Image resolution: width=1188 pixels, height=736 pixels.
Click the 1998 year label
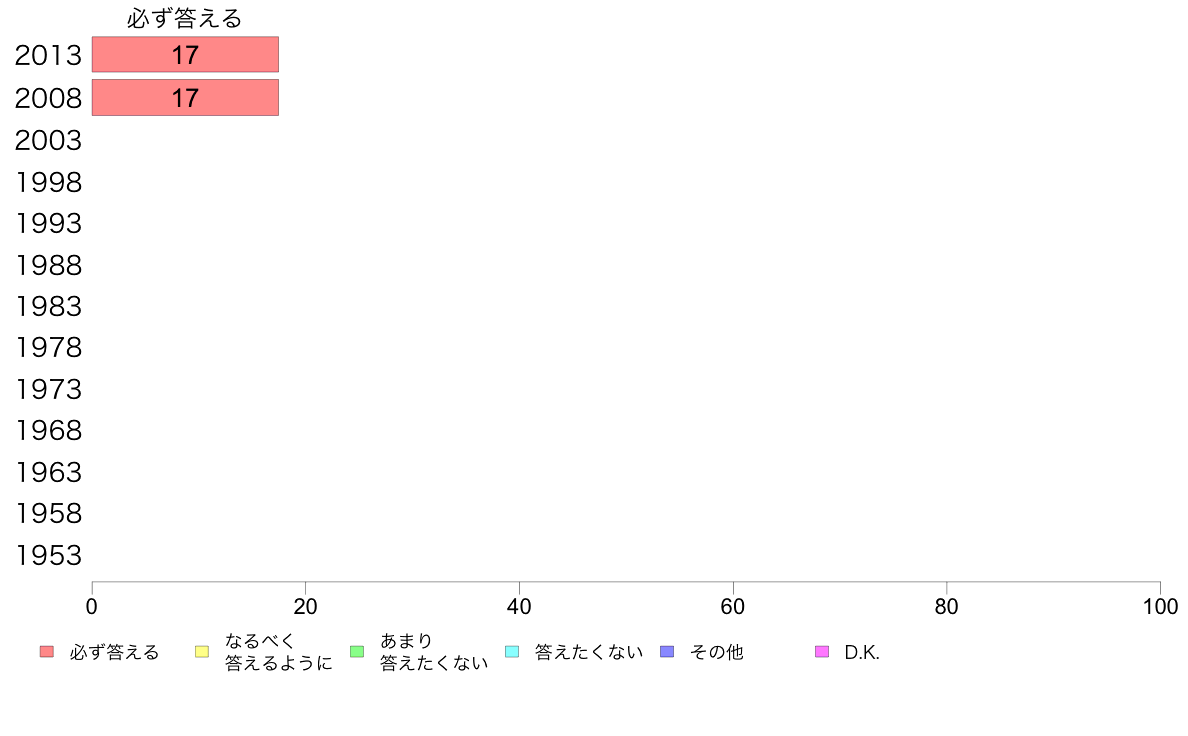[48, 183]
